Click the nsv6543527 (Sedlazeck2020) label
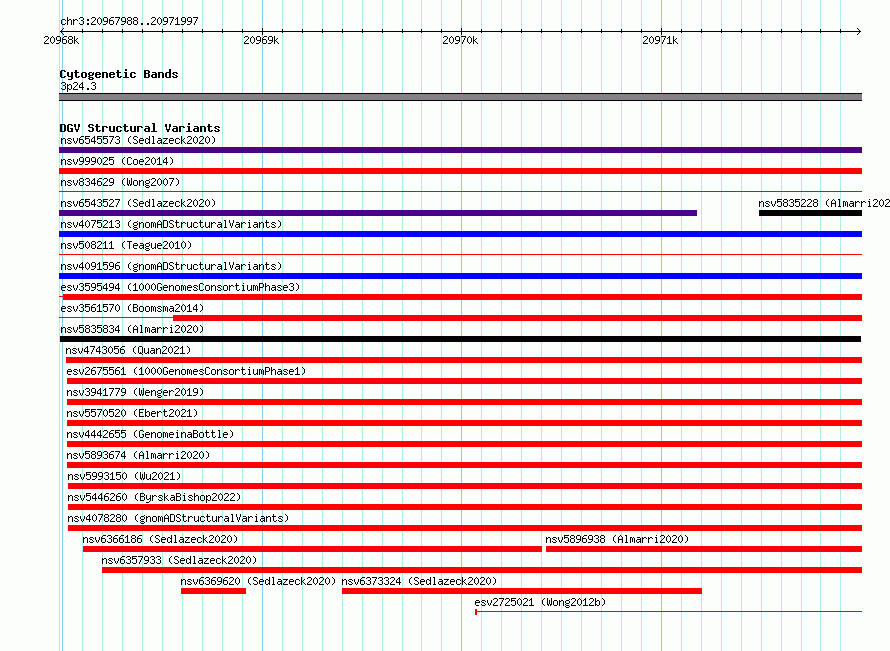890x651 pixels. click(x=138, y=203)
